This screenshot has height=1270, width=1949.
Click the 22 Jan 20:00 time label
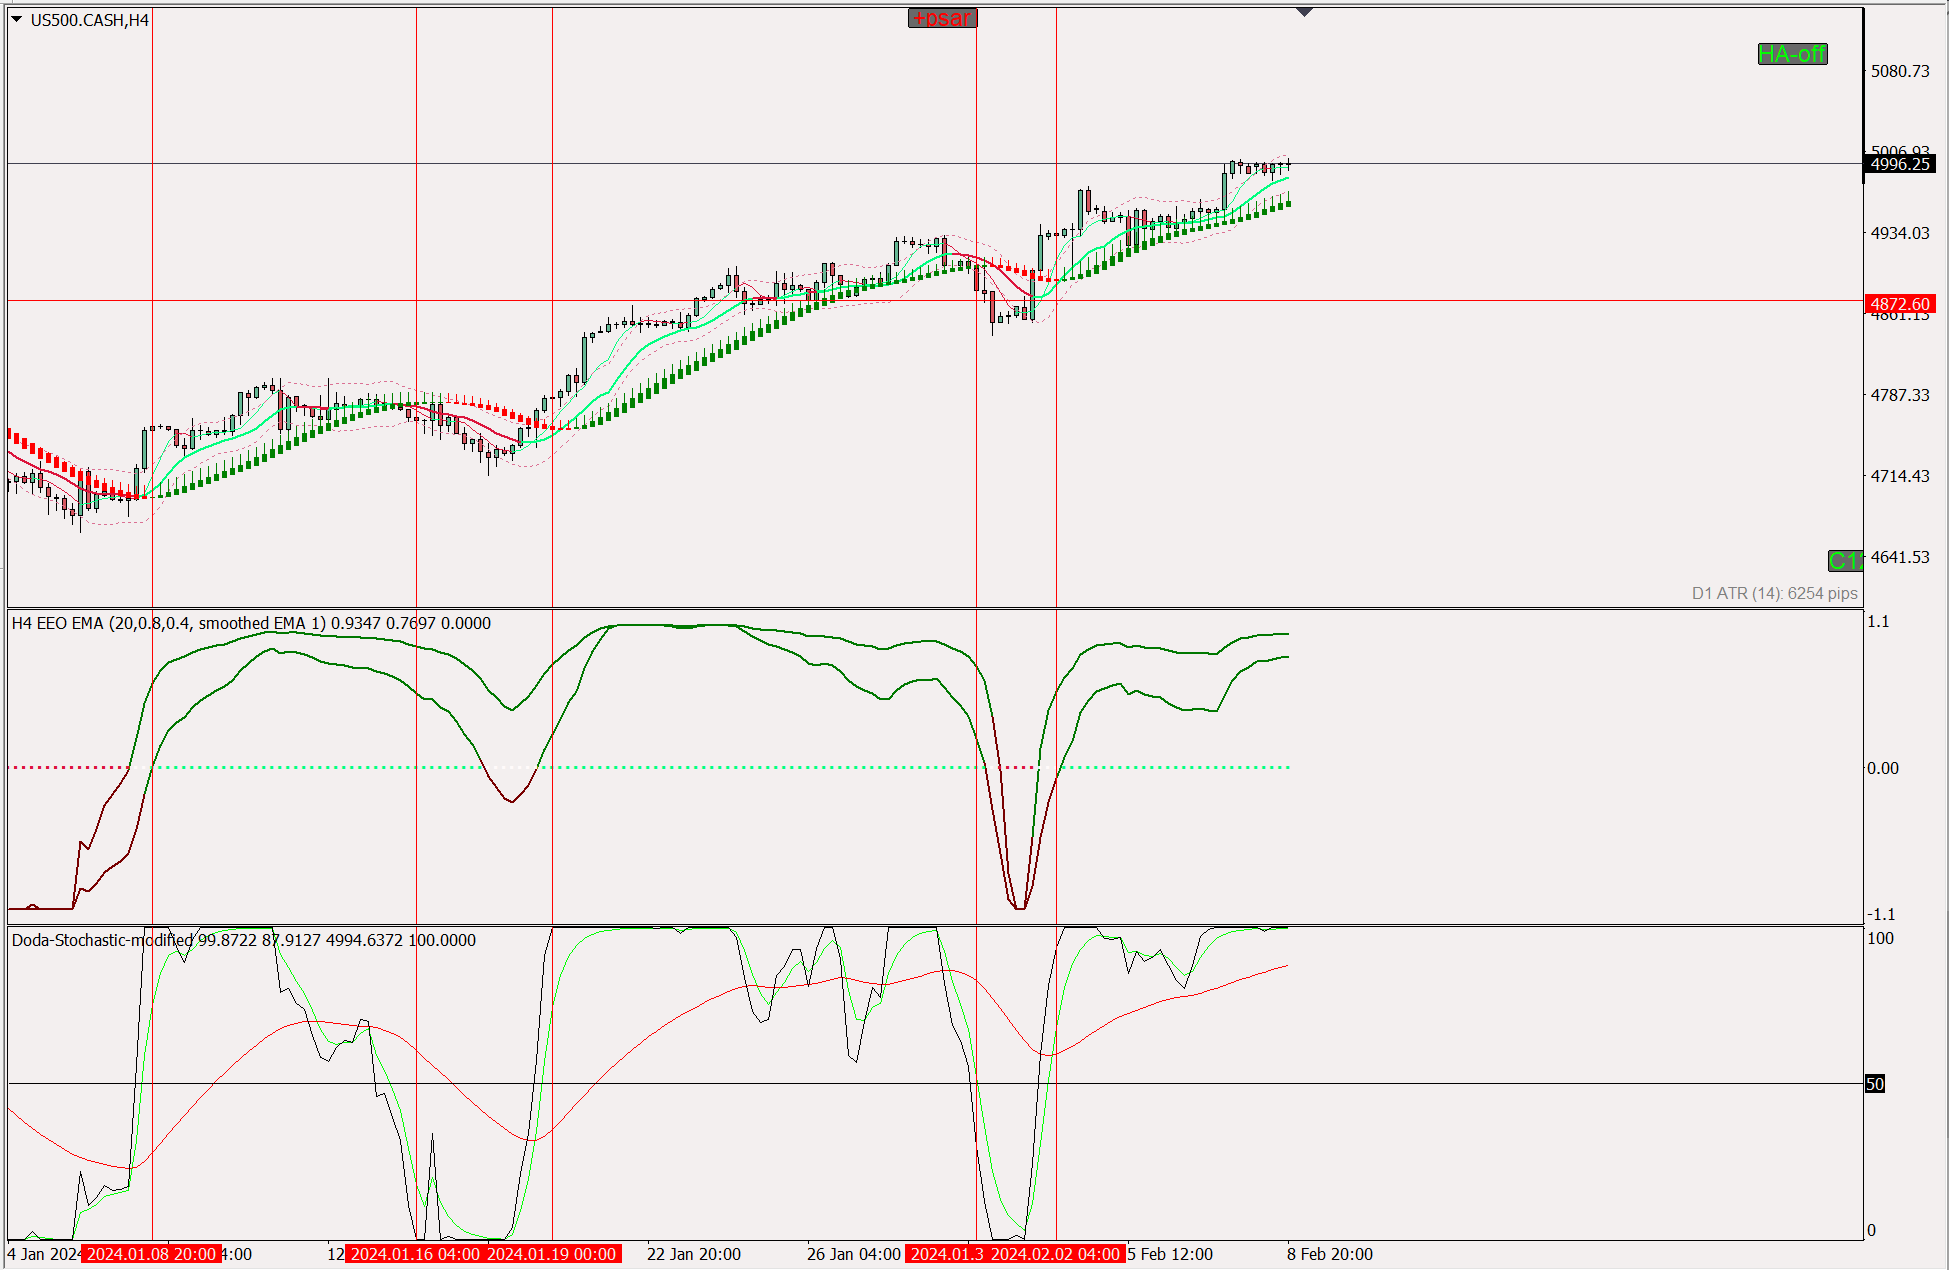(x=693, y=1254)
